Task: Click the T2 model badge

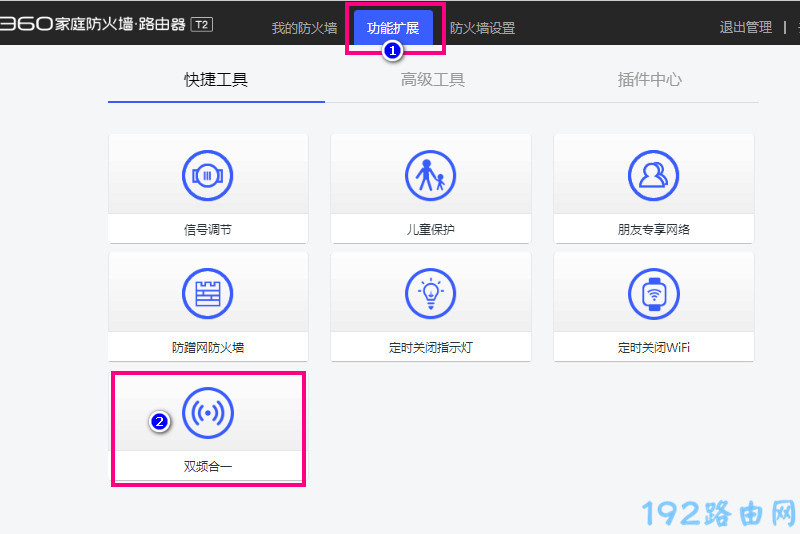Action: tap(201, 25)
